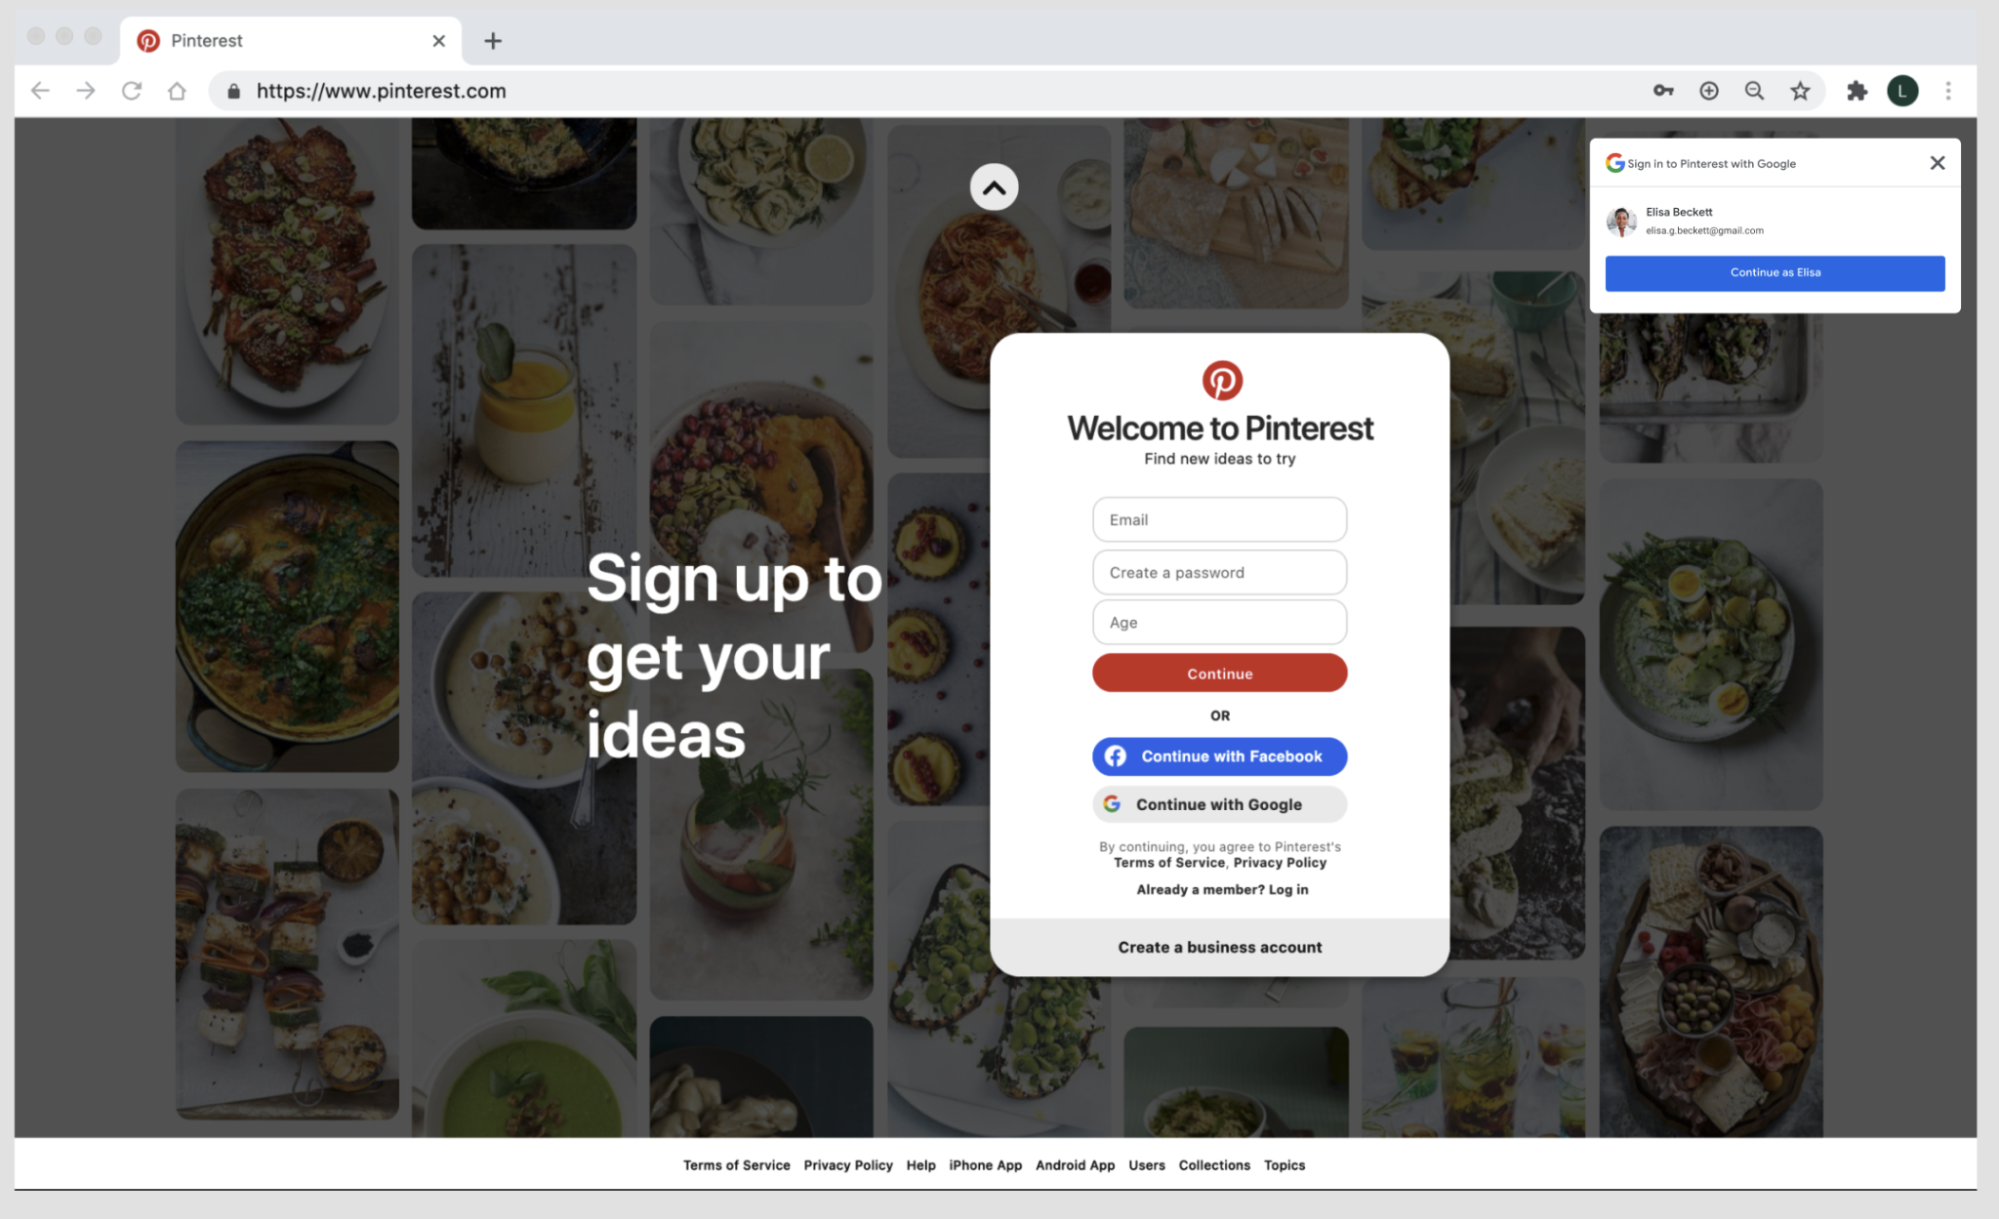Select the Email input field

1219,520
